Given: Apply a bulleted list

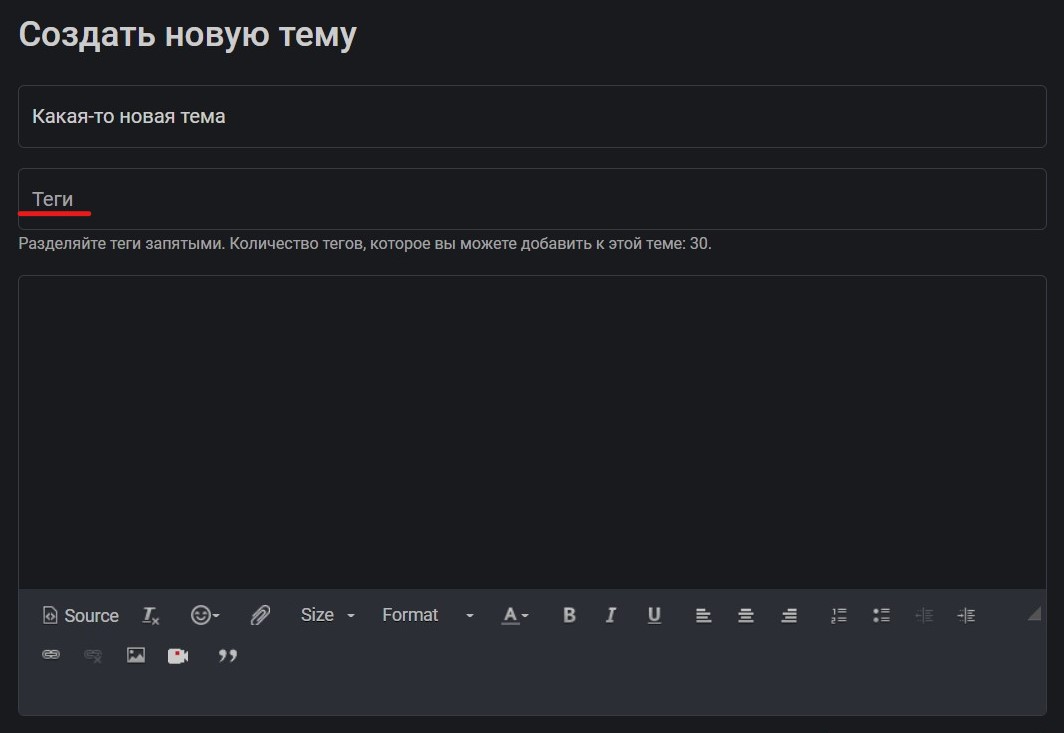Looking at the screenshot, I should click(881, 615).
